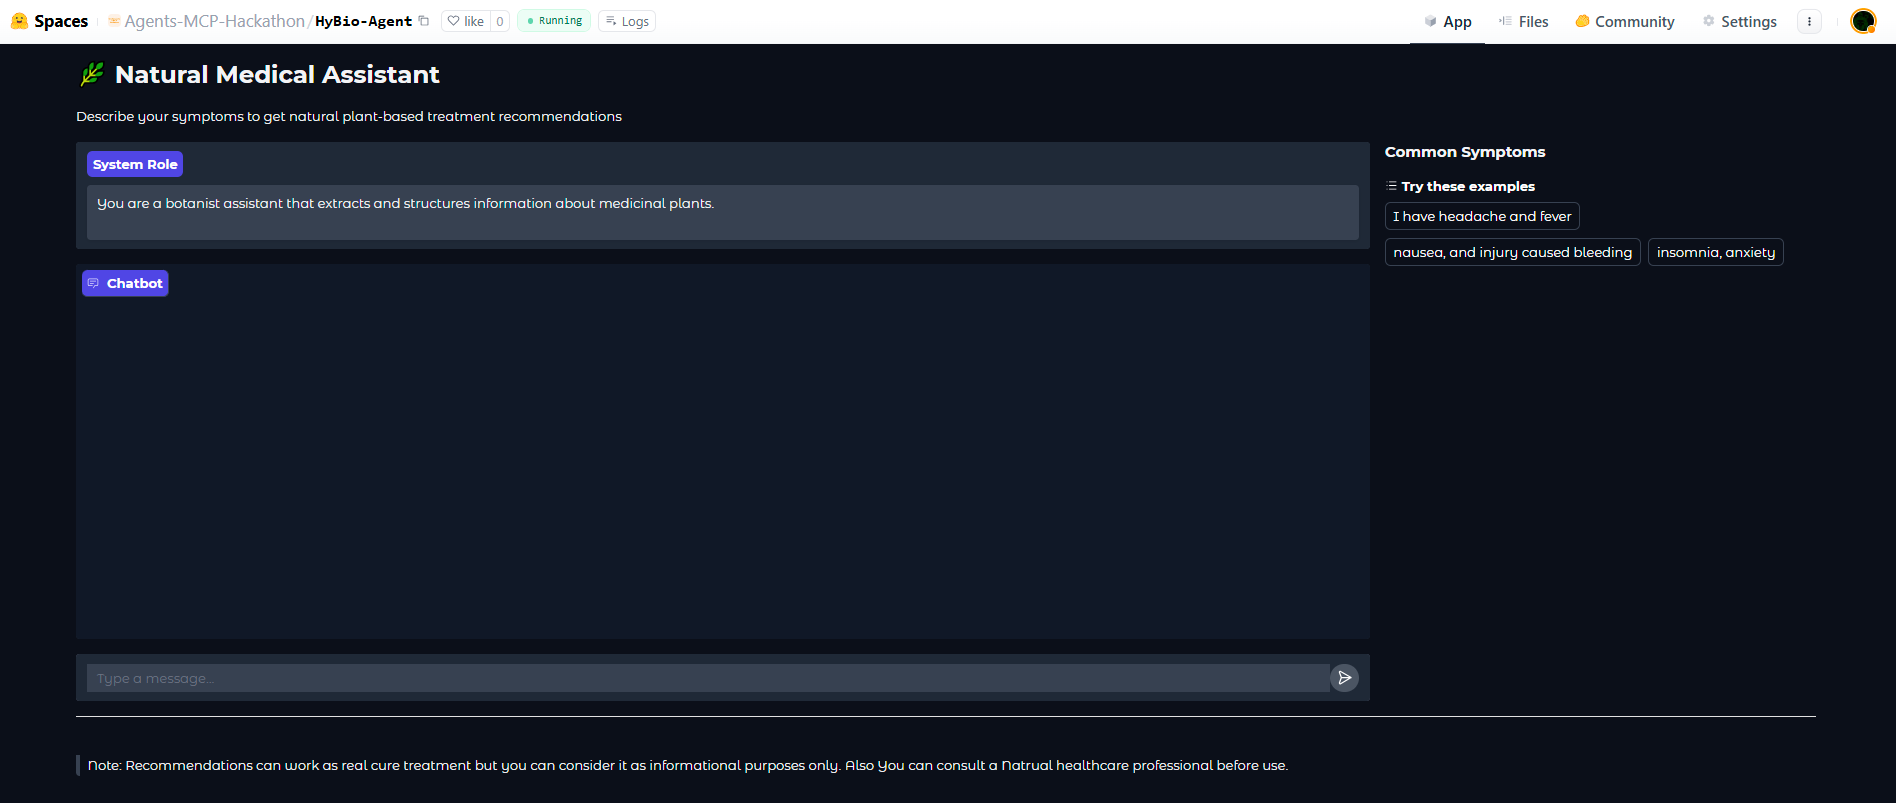Open the Files tab

point(1523,21)
